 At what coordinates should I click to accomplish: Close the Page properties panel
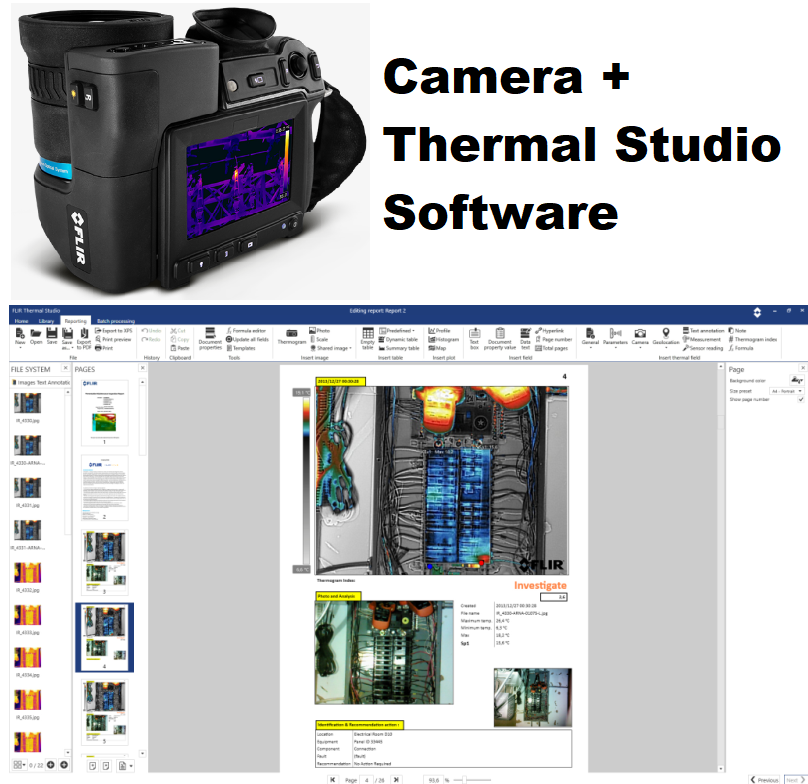802,368
